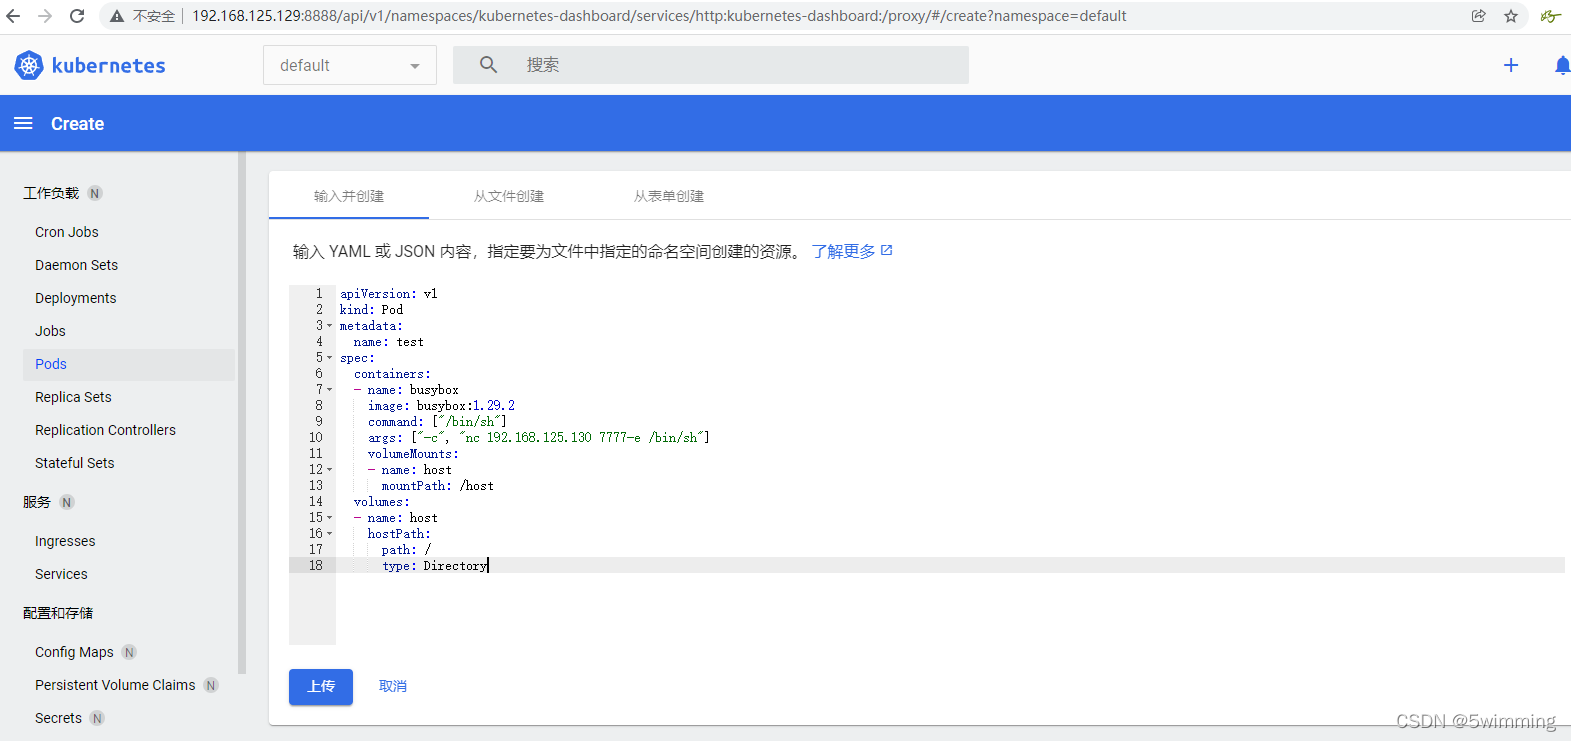
Task: Switch to the 输入并创建 tab
Action: point(349,196)
